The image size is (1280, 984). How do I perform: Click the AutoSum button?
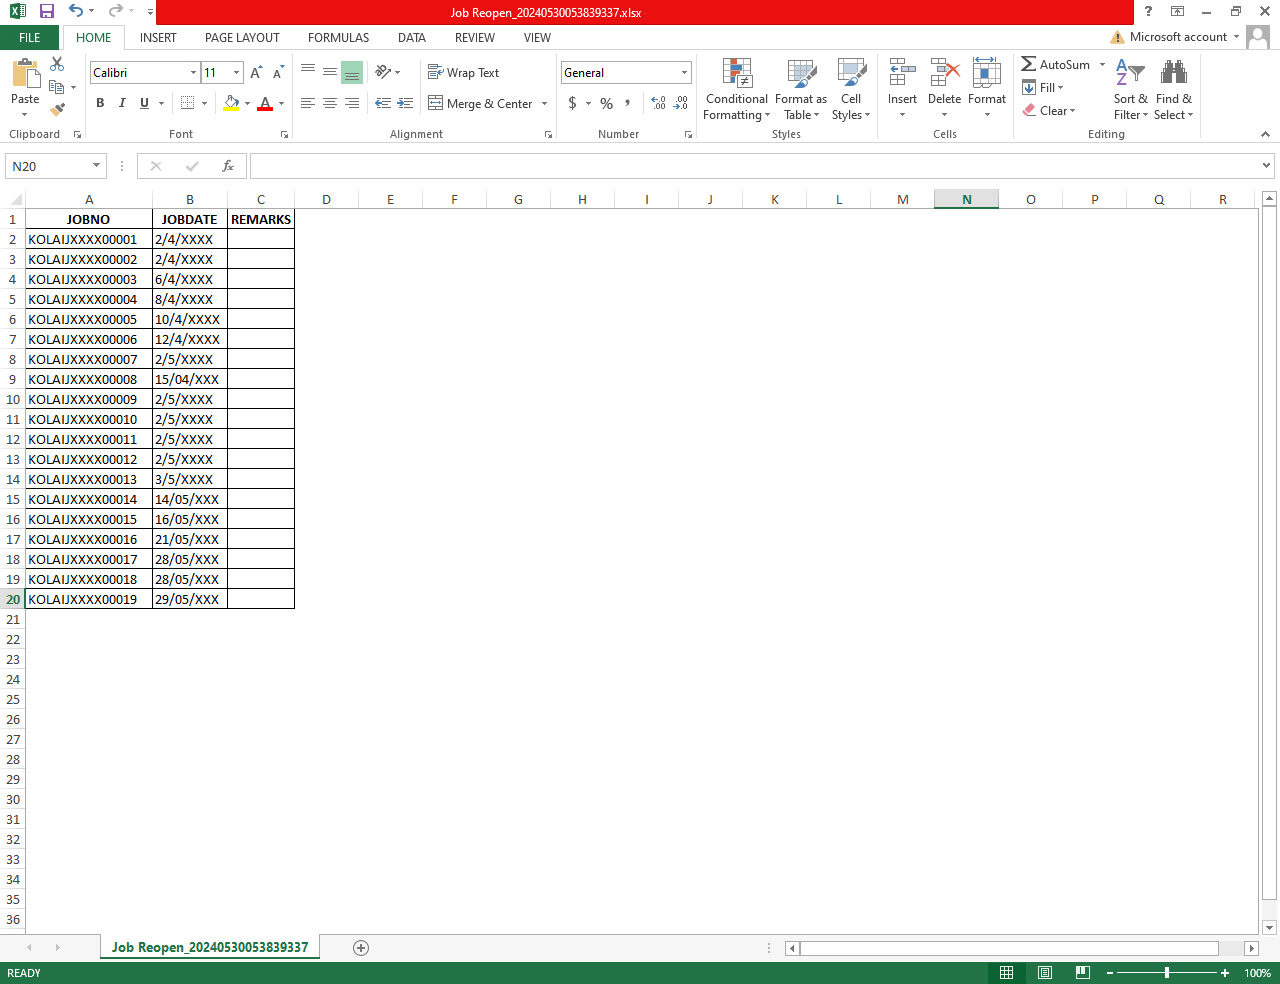tap(1056, 64)
